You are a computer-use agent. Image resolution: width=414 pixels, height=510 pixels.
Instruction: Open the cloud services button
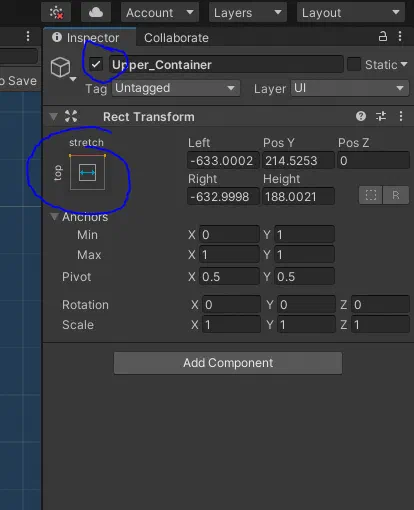[96, 13]
